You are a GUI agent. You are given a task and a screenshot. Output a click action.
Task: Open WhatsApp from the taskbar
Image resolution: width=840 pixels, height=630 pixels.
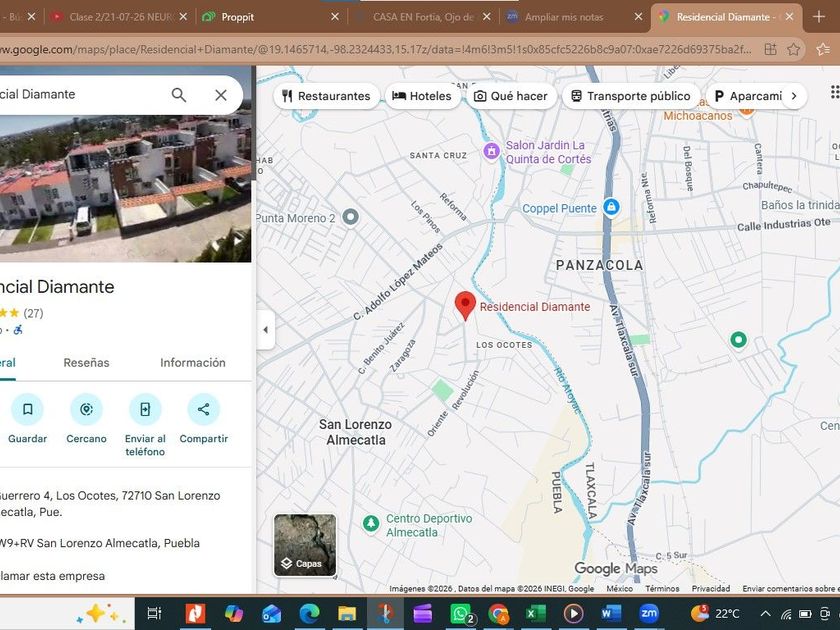pyautogui.click(x=461, y=613)
